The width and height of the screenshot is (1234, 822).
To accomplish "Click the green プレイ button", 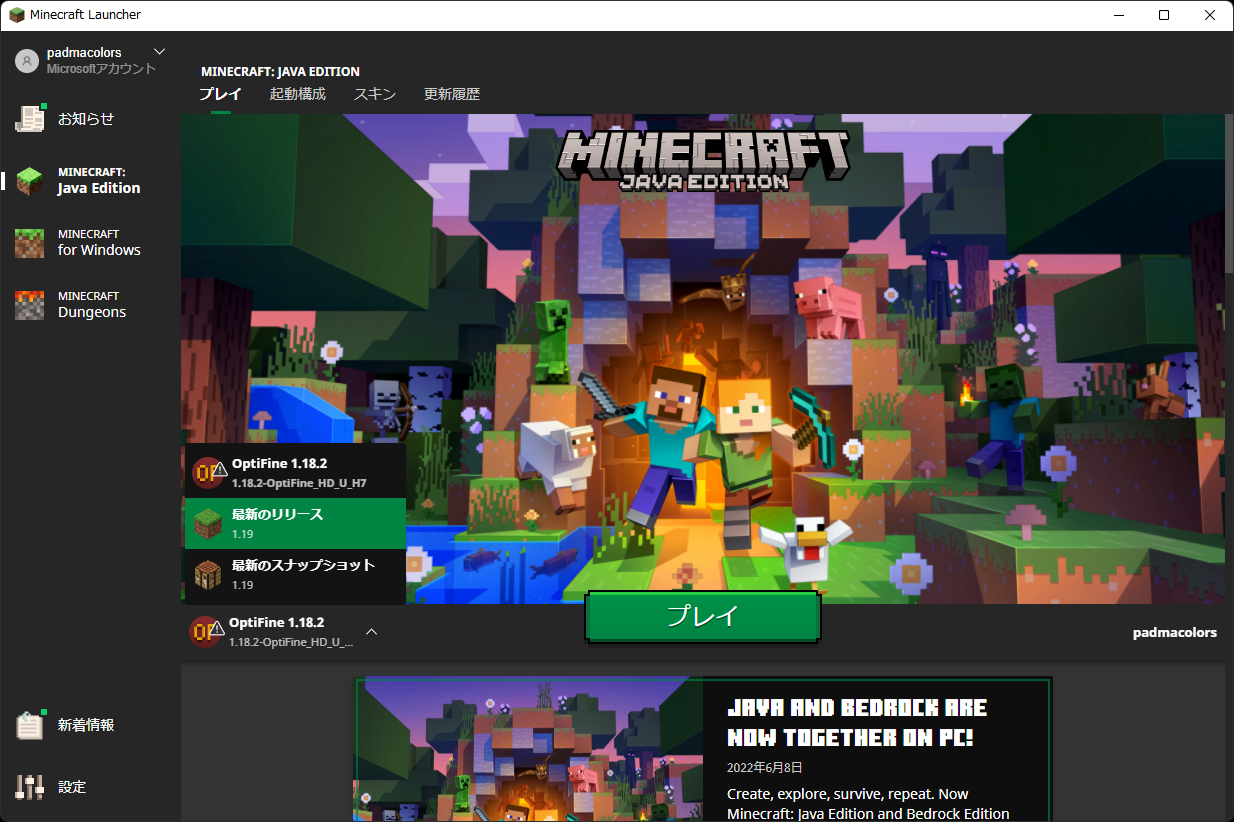I will click(702, 616).
